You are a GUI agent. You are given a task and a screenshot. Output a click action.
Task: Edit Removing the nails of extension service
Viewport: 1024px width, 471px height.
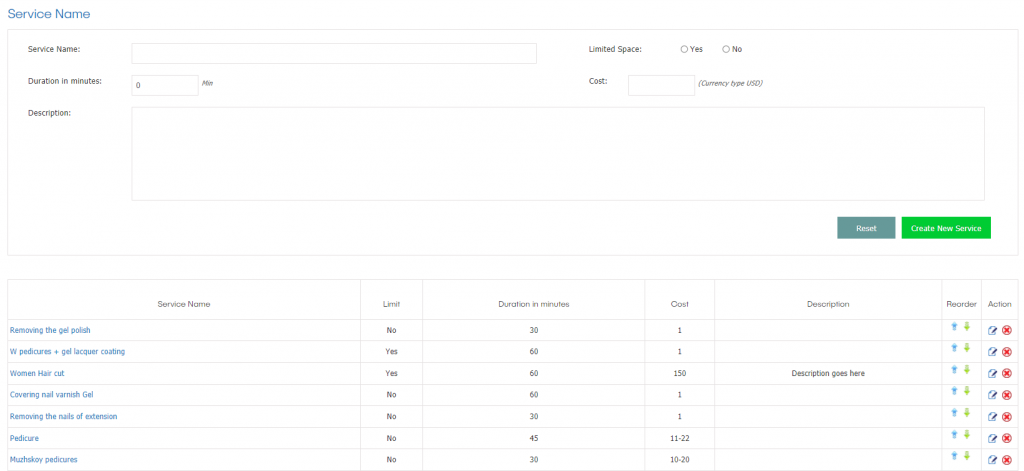pyautogui.click(x=993, y=417)
